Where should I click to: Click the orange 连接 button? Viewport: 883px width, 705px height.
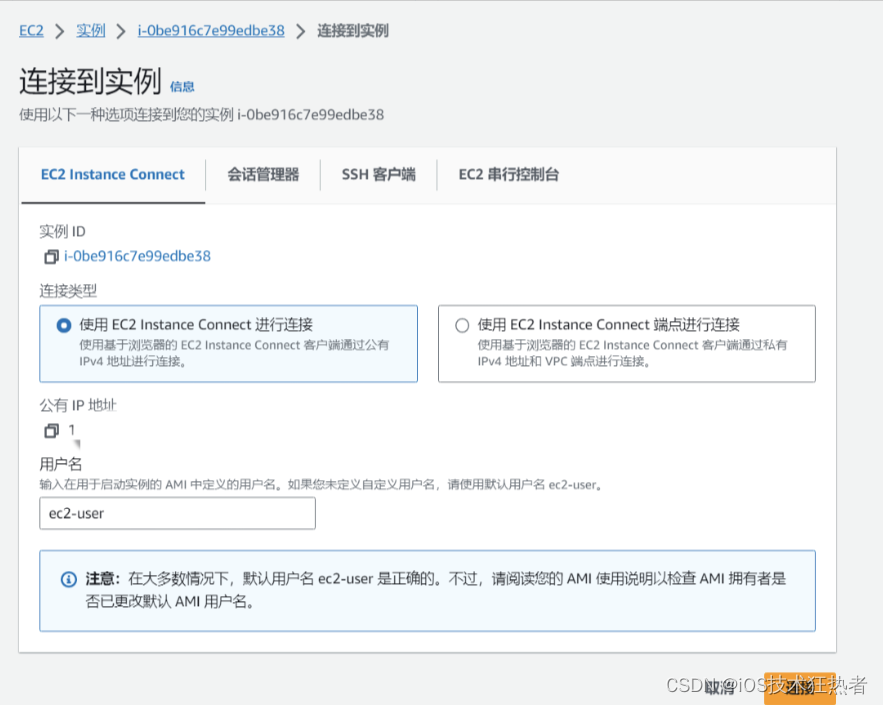coord(800,689)
